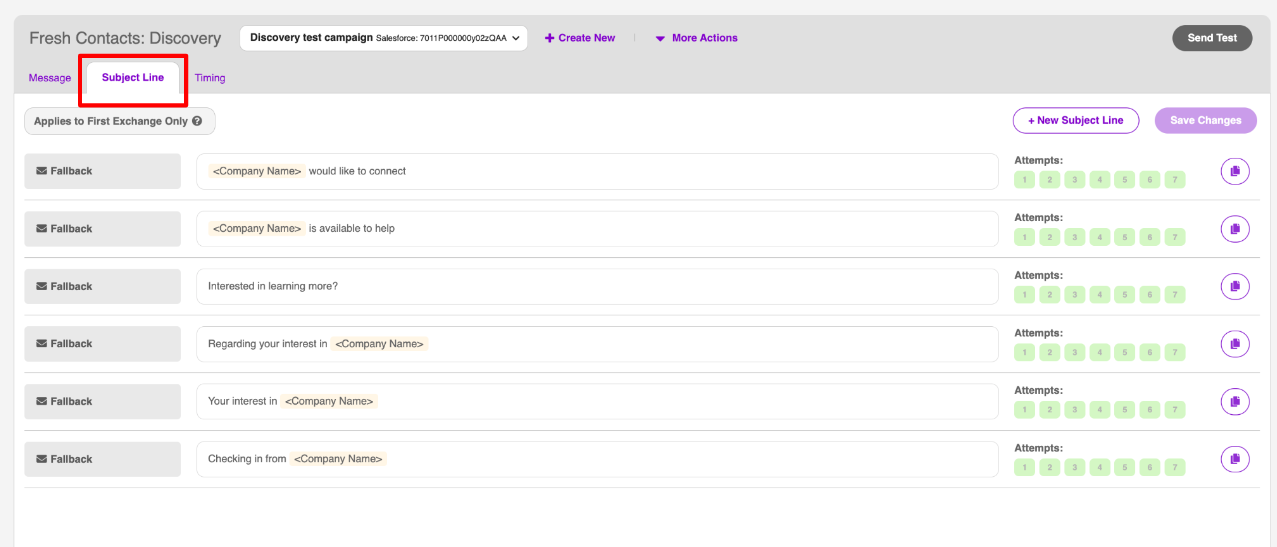Image resolution: width=1277 pixels, height=547 pixels.
Task: Click the Save Changes button
Action: (x=1205, y=120)
